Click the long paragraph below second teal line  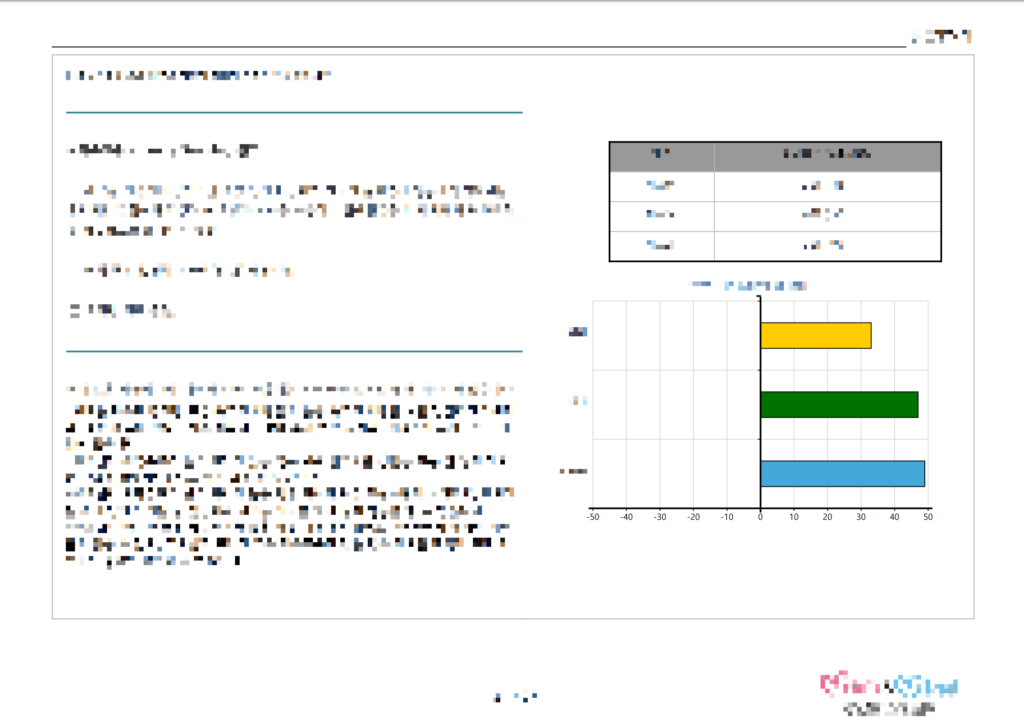tap(290, 472)
